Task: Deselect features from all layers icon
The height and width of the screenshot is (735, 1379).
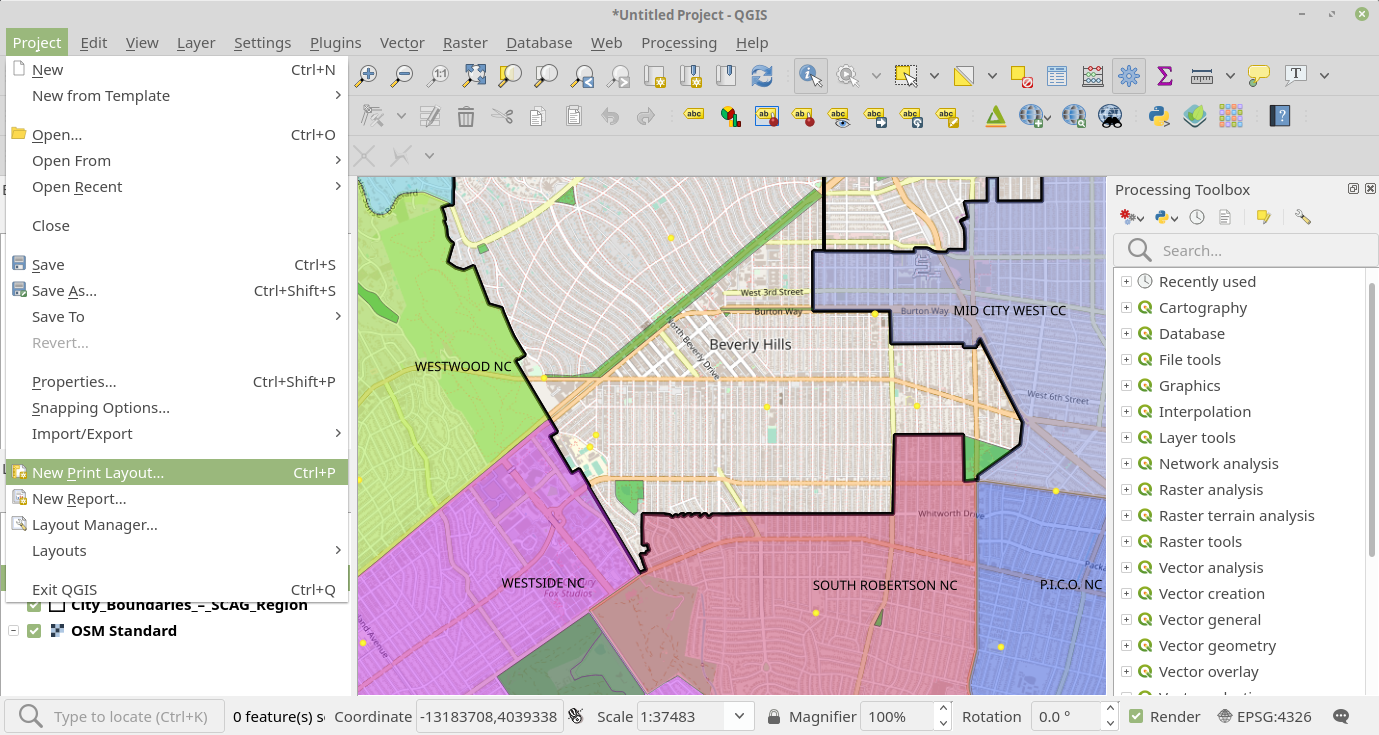Action: coord(1021,75)
